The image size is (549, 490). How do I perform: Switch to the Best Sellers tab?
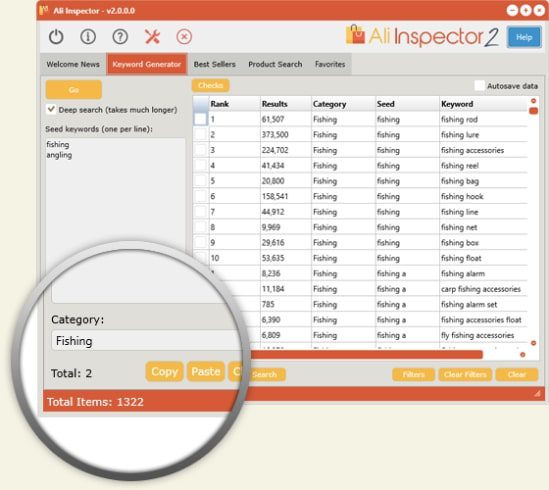click(215, 64)
